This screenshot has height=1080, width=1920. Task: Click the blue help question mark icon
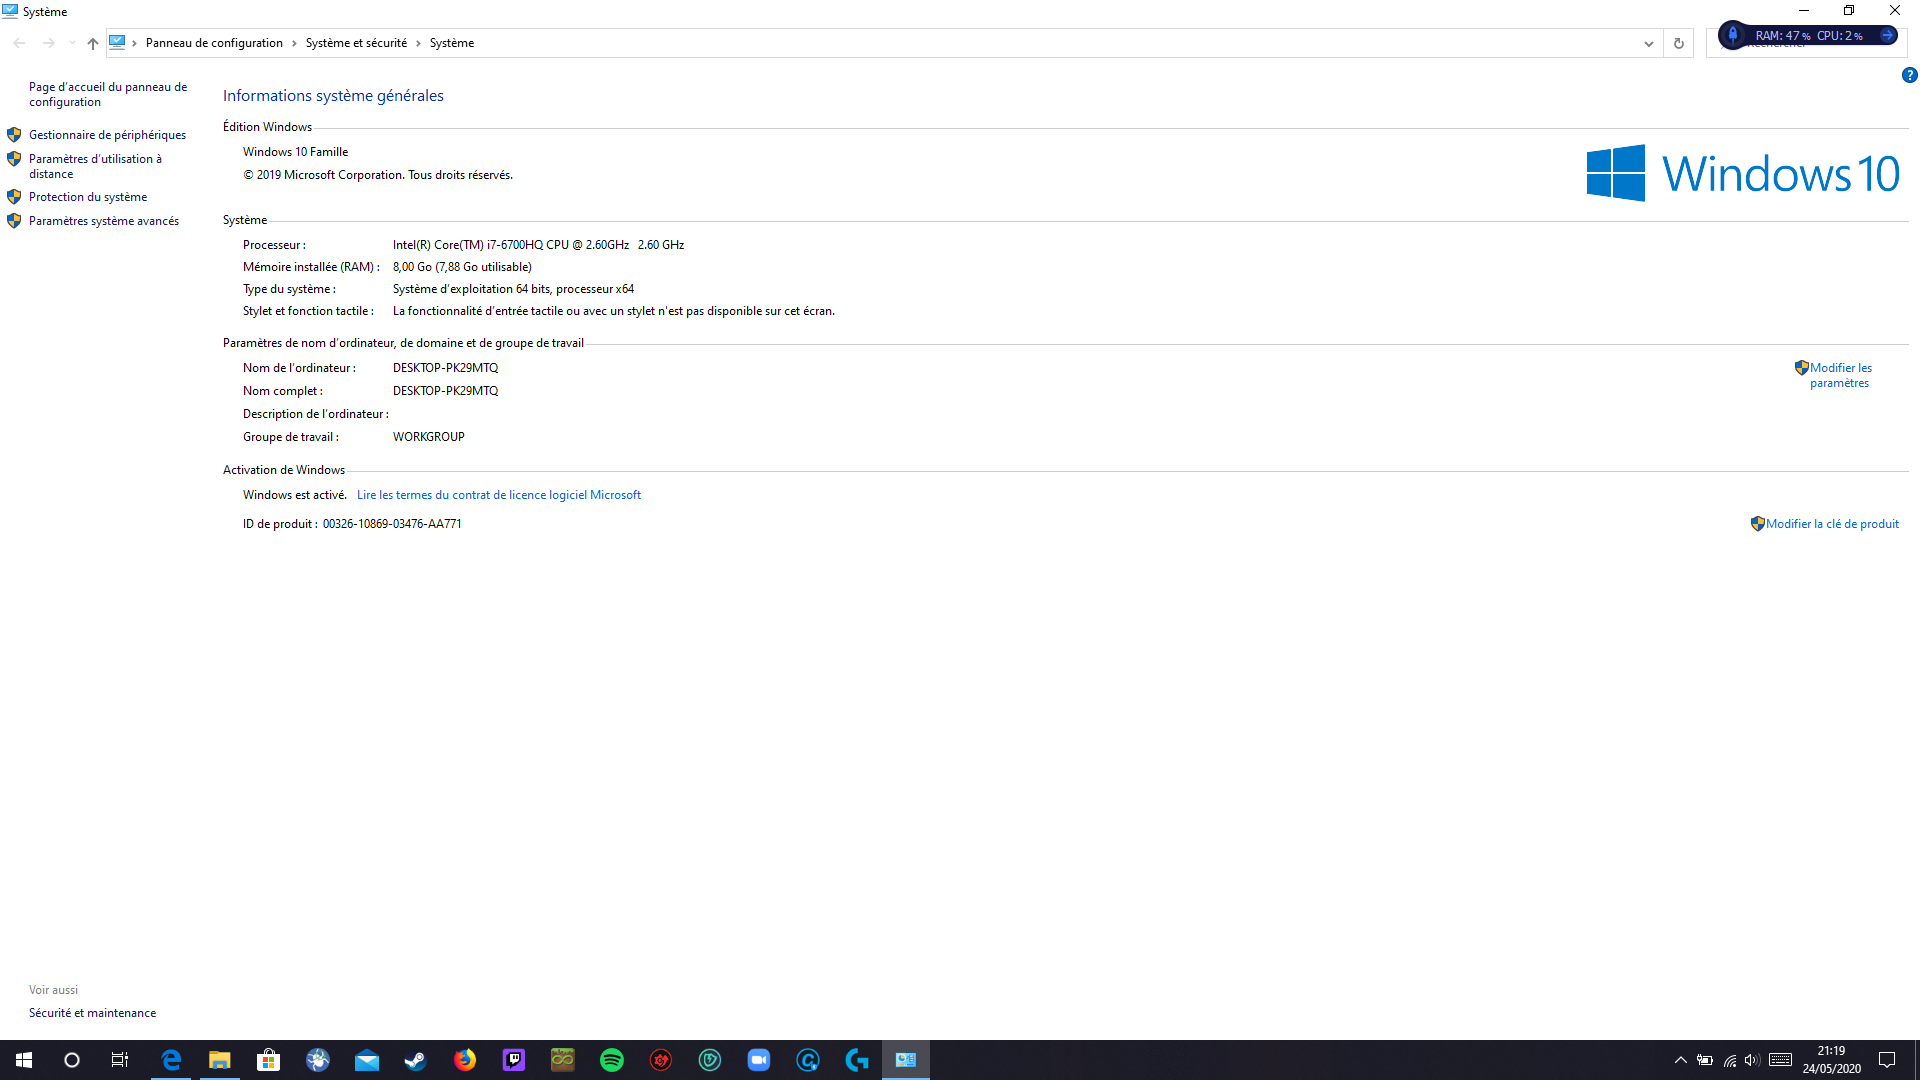(x=1909, y=75)
